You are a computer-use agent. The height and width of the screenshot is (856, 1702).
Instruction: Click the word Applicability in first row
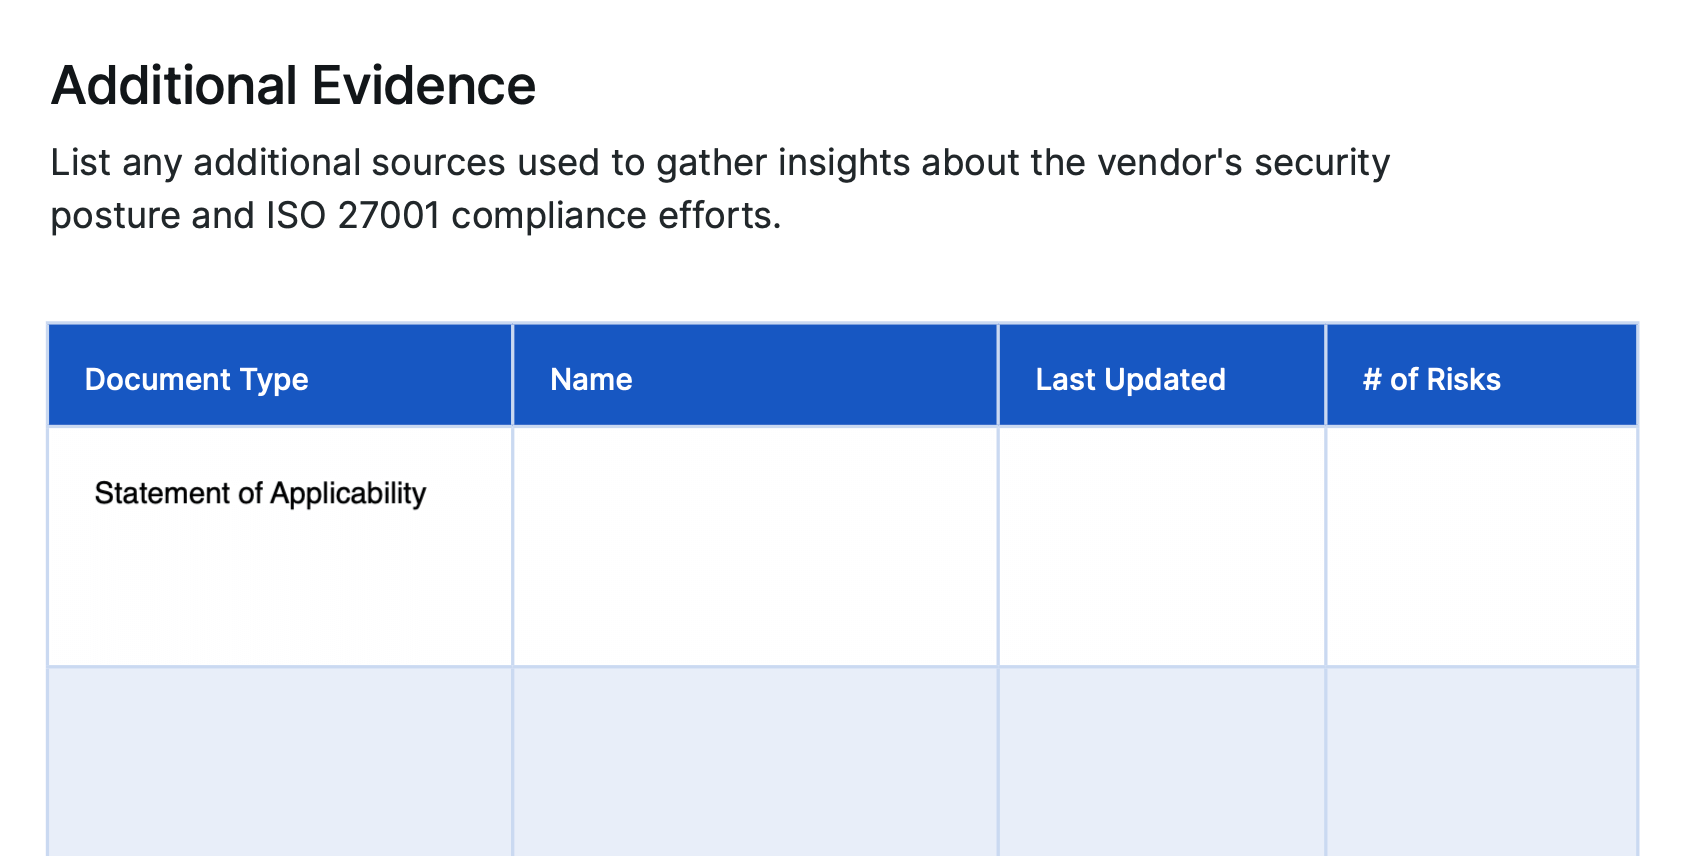(348, 493)
